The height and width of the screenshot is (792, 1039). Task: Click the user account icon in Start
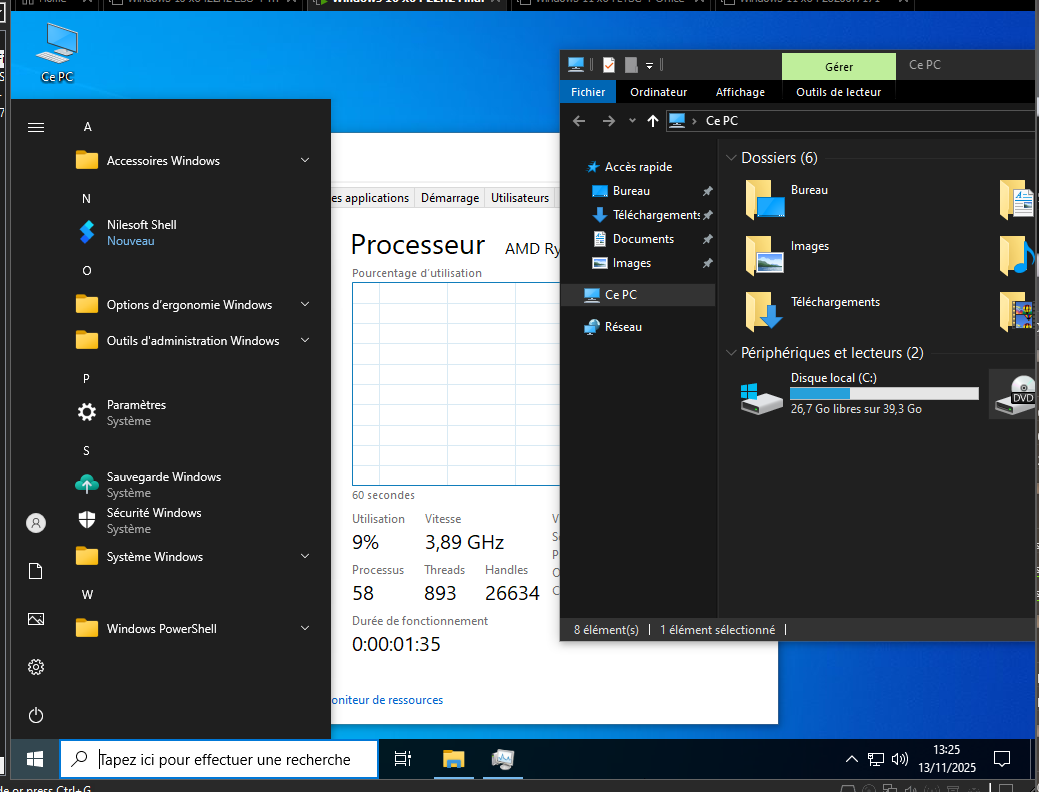click(x=36, y=523)
